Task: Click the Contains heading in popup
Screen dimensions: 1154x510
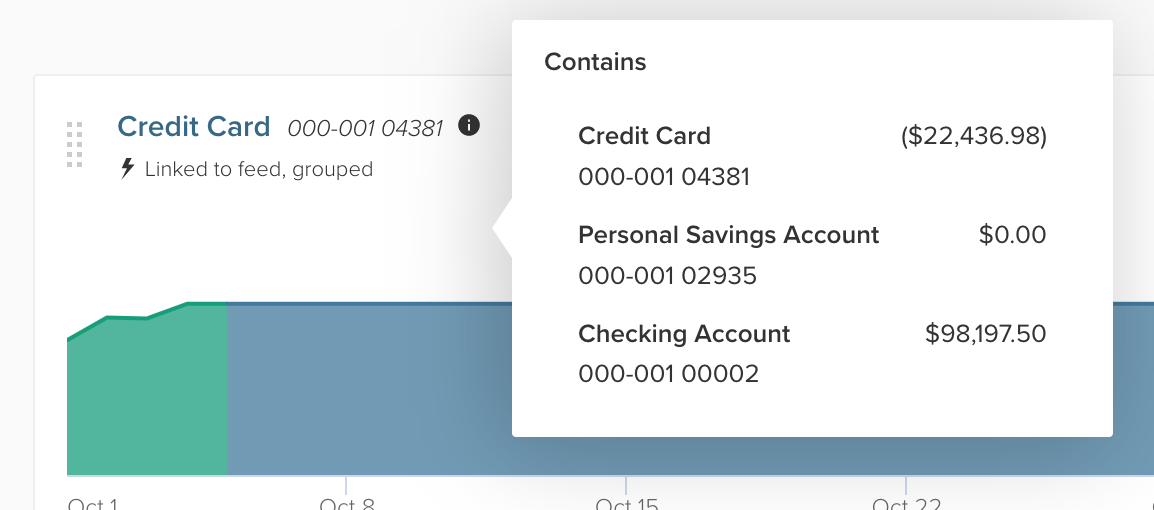Action: [595, 62]
